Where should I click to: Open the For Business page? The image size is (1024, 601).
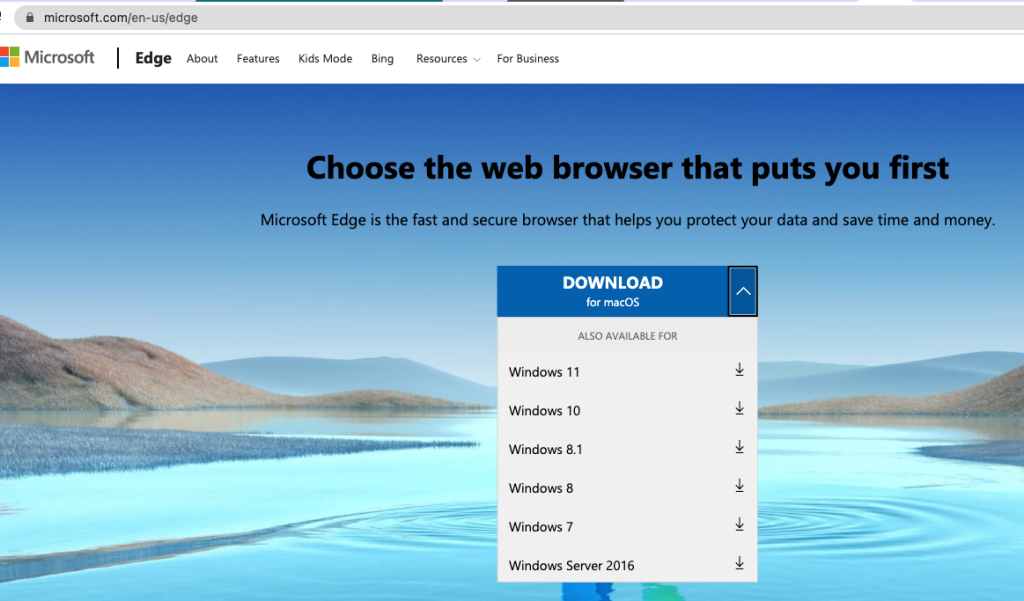coord(527,59)
